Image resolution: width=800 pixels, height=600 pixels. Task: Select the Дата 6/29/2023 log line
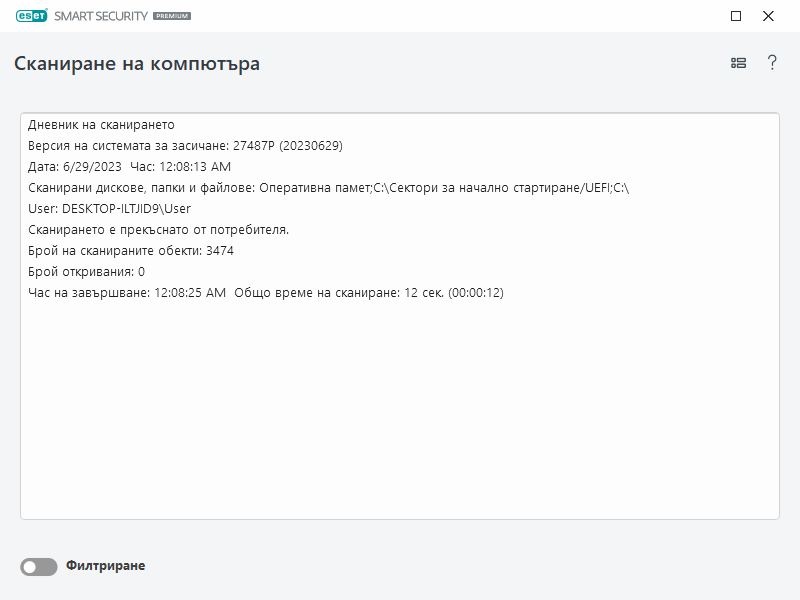click(129, 167)
